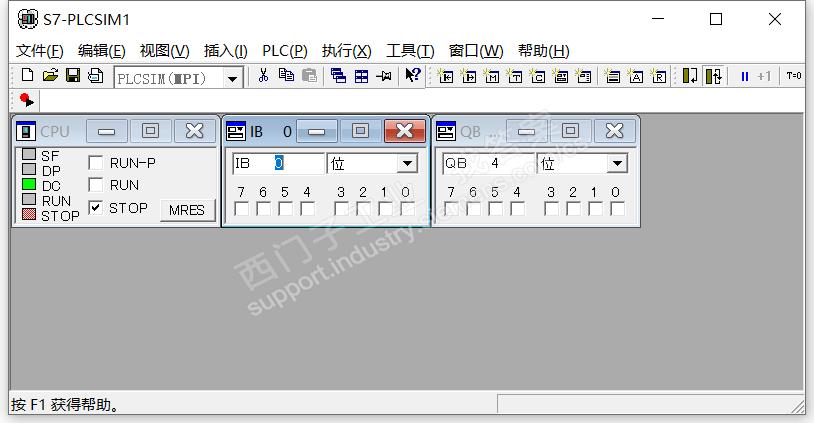Viewport: 814px width, 423px height.
Task: Open the 帮助(H) menu
Action: (544, 51)
